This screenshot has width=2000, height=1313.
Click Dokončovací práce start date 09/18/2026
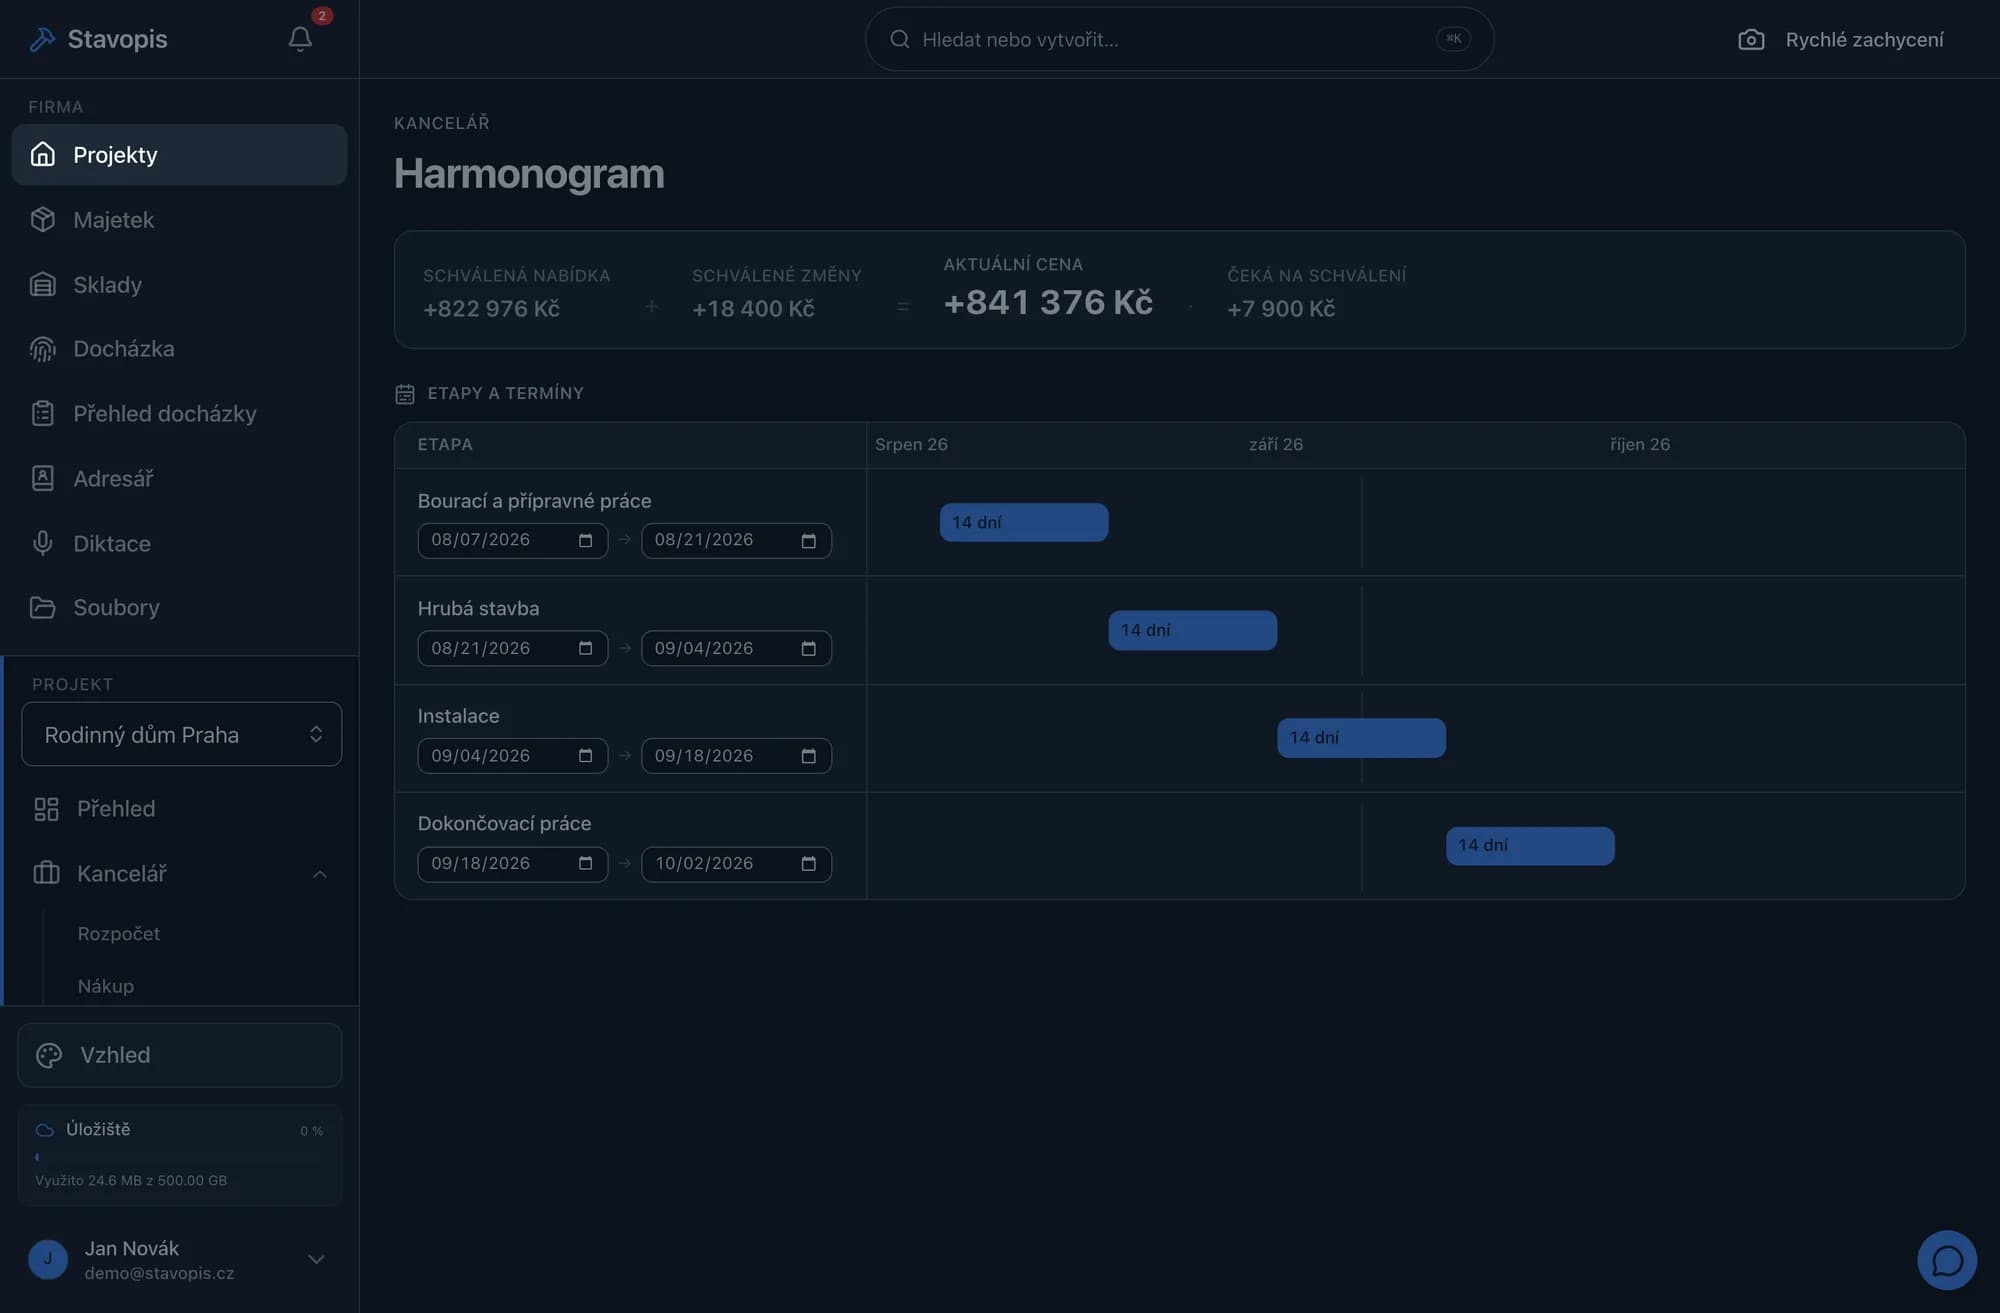512,864
